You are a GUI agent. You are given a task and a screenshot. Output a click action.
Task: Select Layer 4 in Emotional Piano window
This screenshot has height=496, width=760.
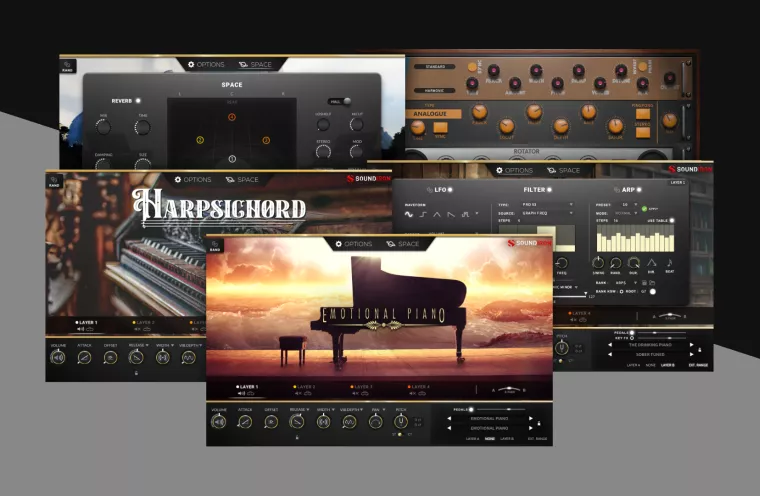pos(418,387)
